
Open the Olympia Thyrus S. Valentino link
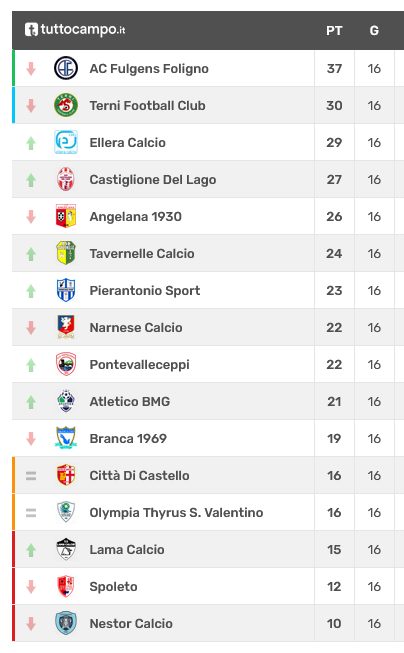176,512
